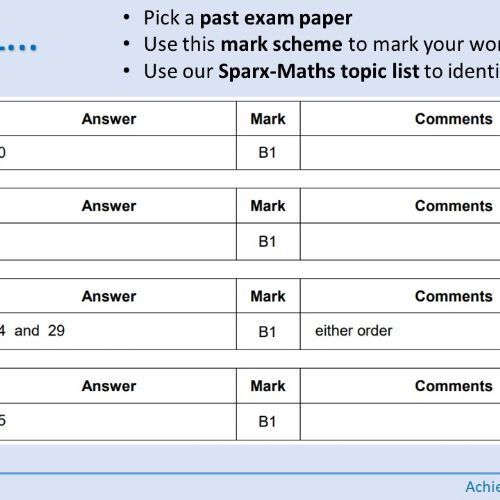Select the 'either order' comments cell
500x500 pixels.
400,331
